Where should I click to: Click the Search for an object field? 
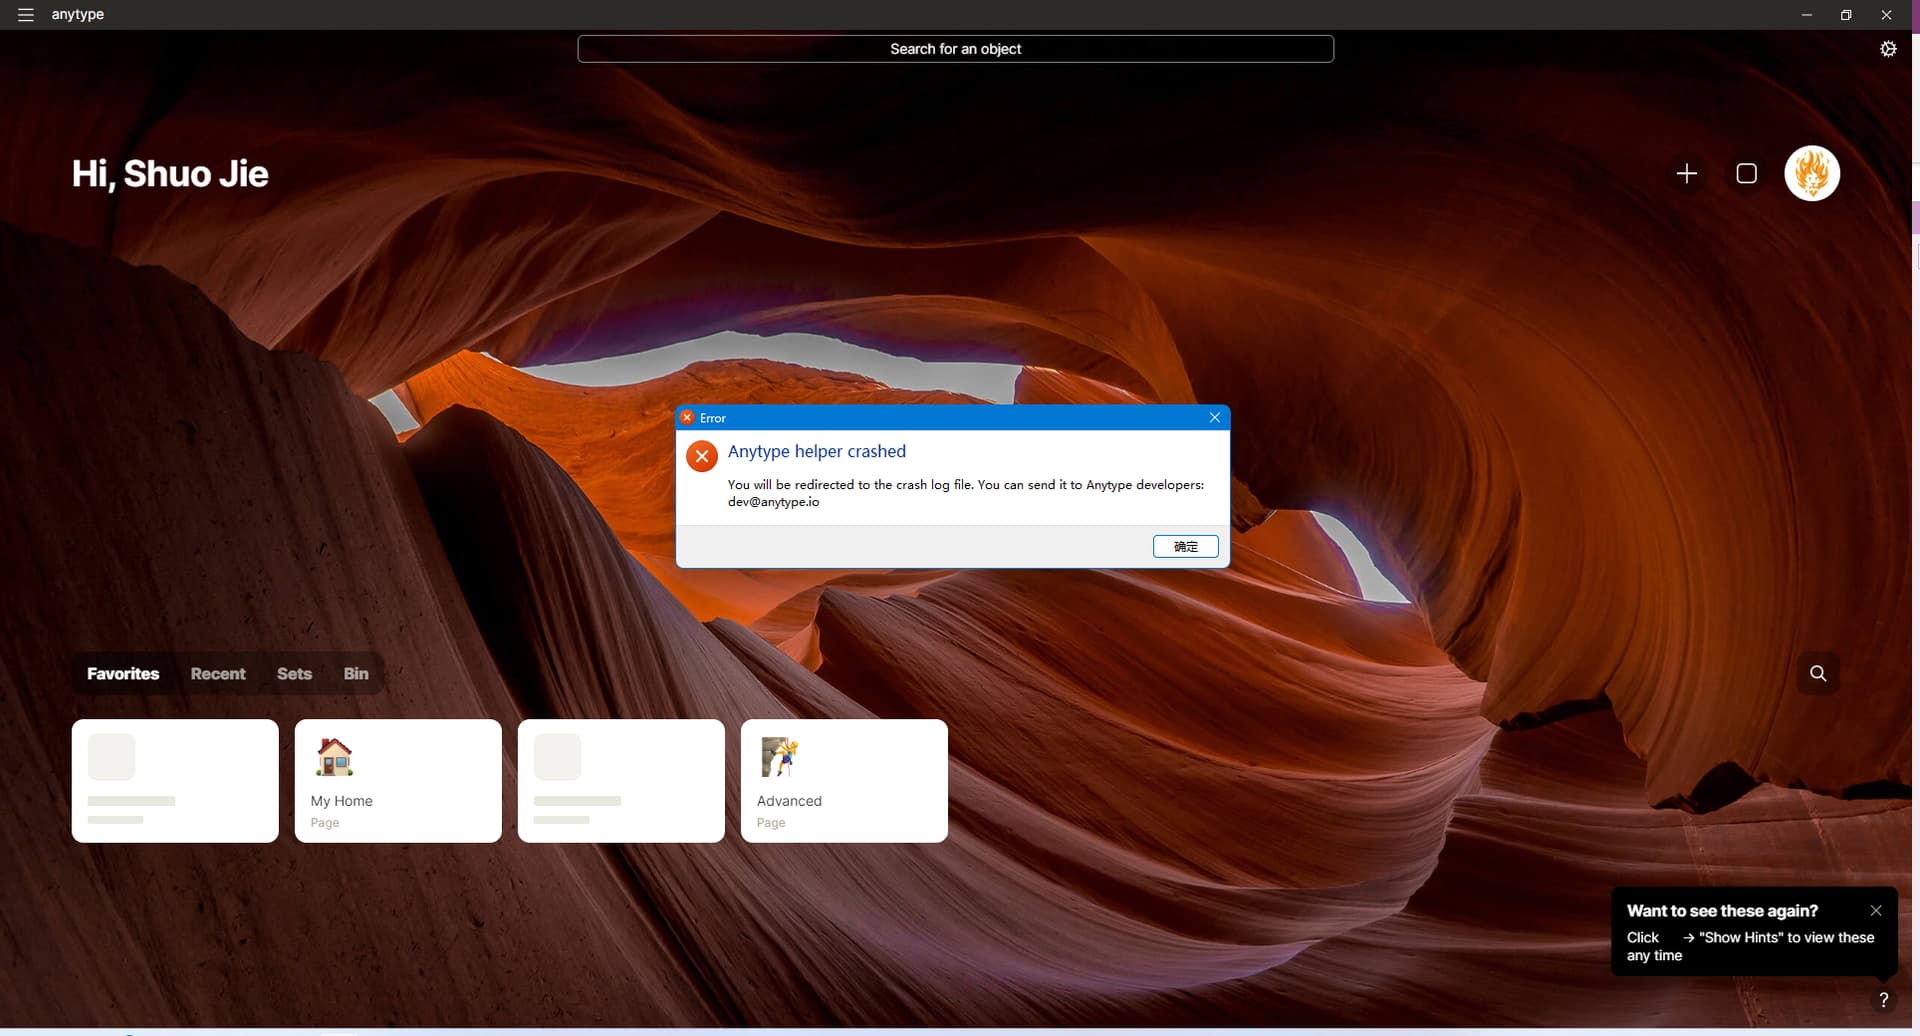[955, 49]
